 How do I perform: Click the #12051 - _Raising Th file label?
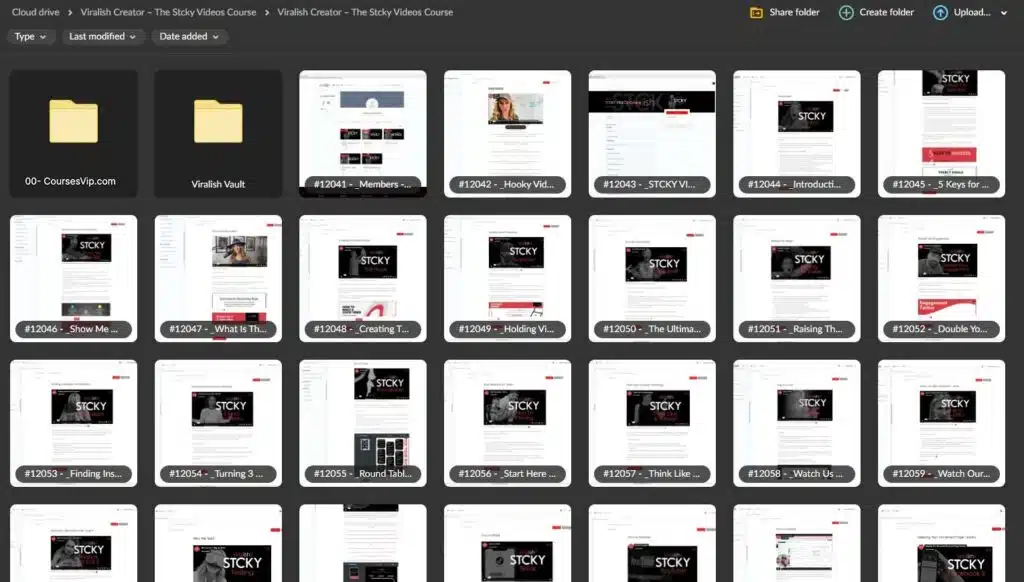pos(796,329)
